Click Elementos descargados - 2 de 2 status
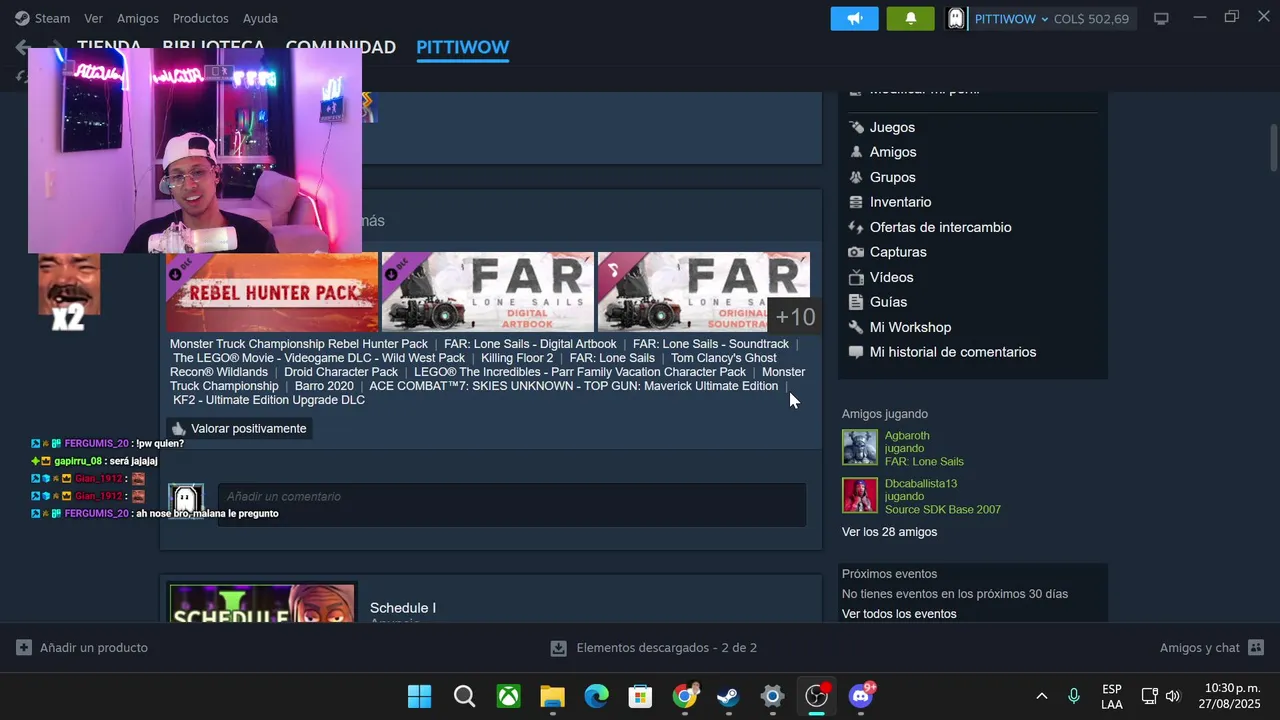This screenshot has width=1280, height=720. click(x=667, y=648)
